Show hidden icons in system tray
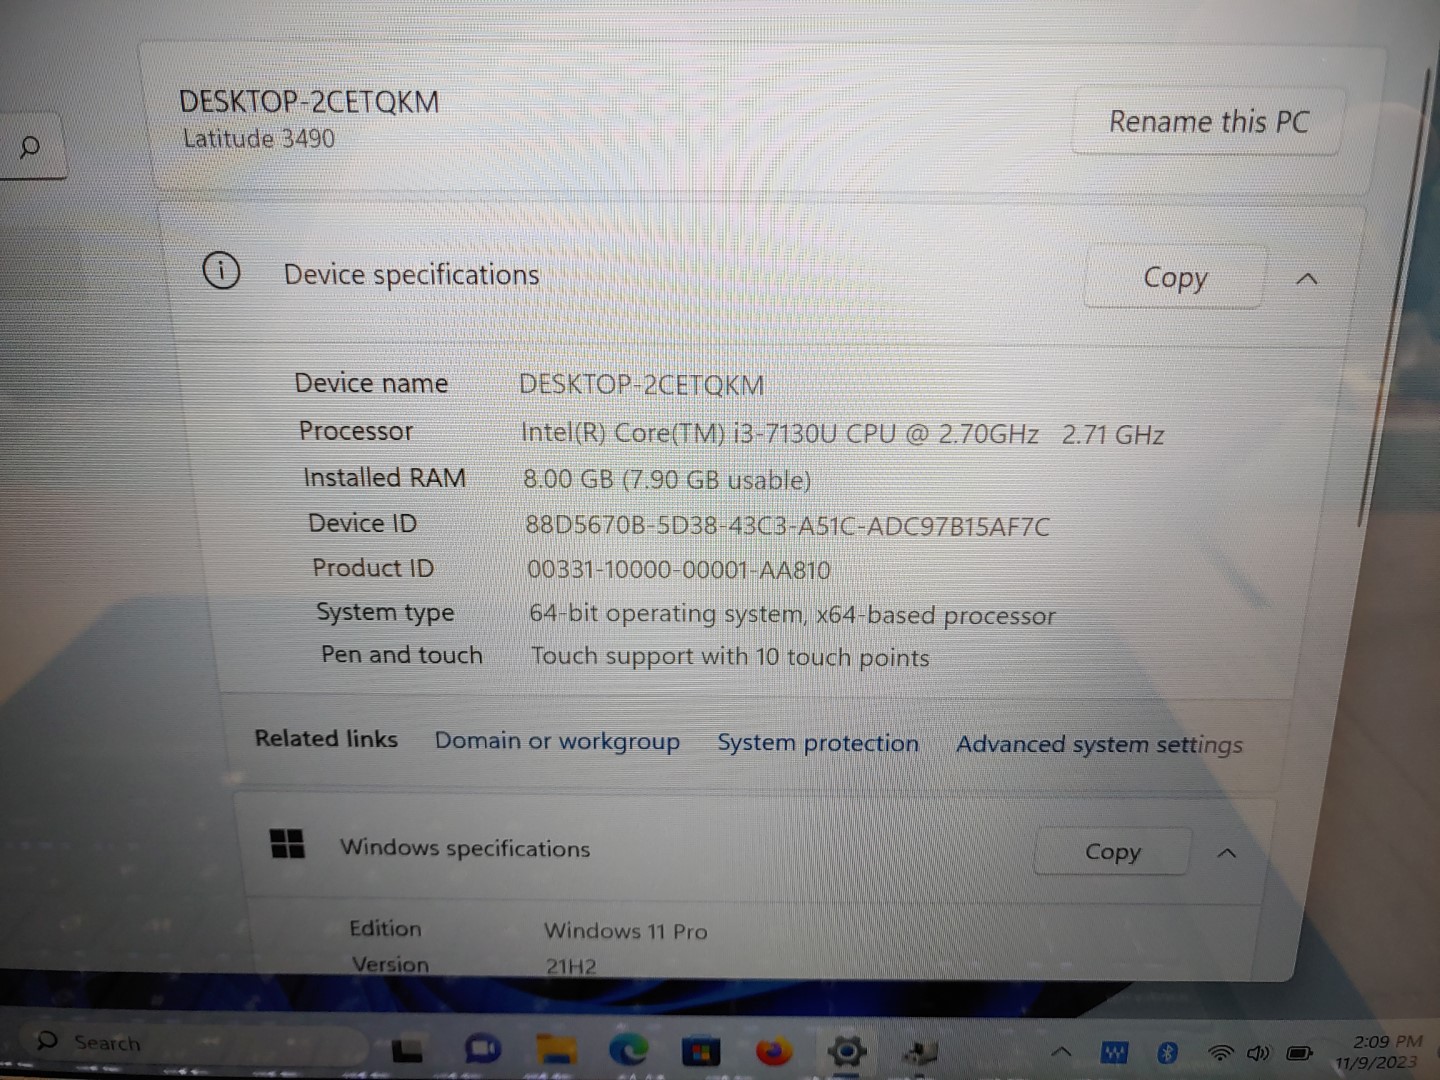1440x1080 pixels. pos(1062,1052)
